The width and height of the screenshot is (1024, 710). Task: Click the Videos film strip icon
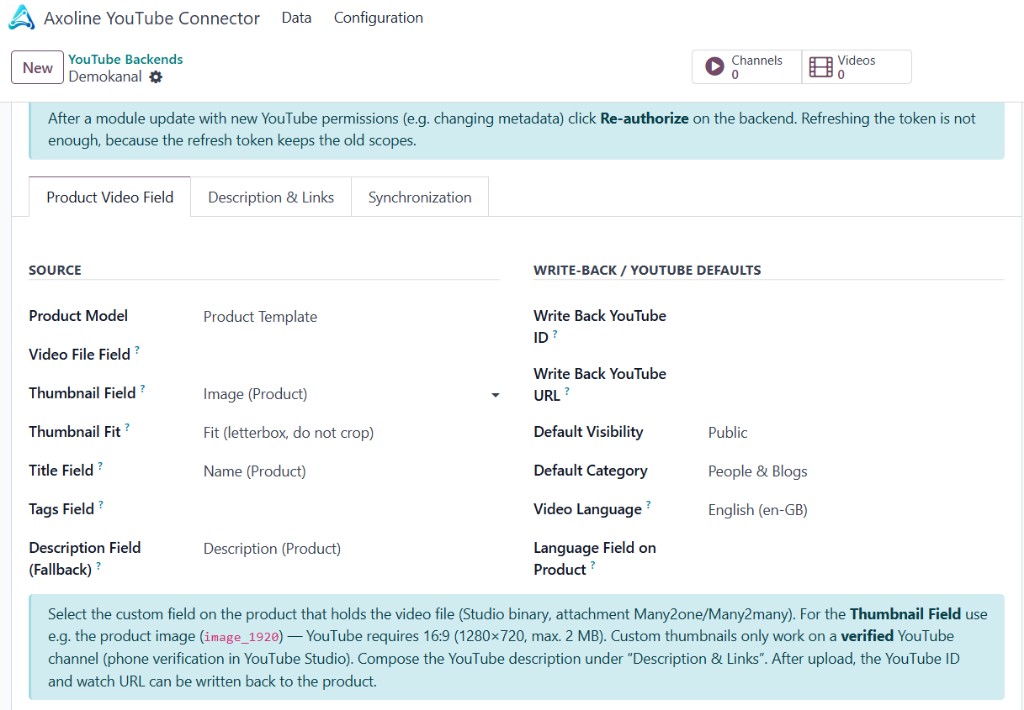(820, 67)
